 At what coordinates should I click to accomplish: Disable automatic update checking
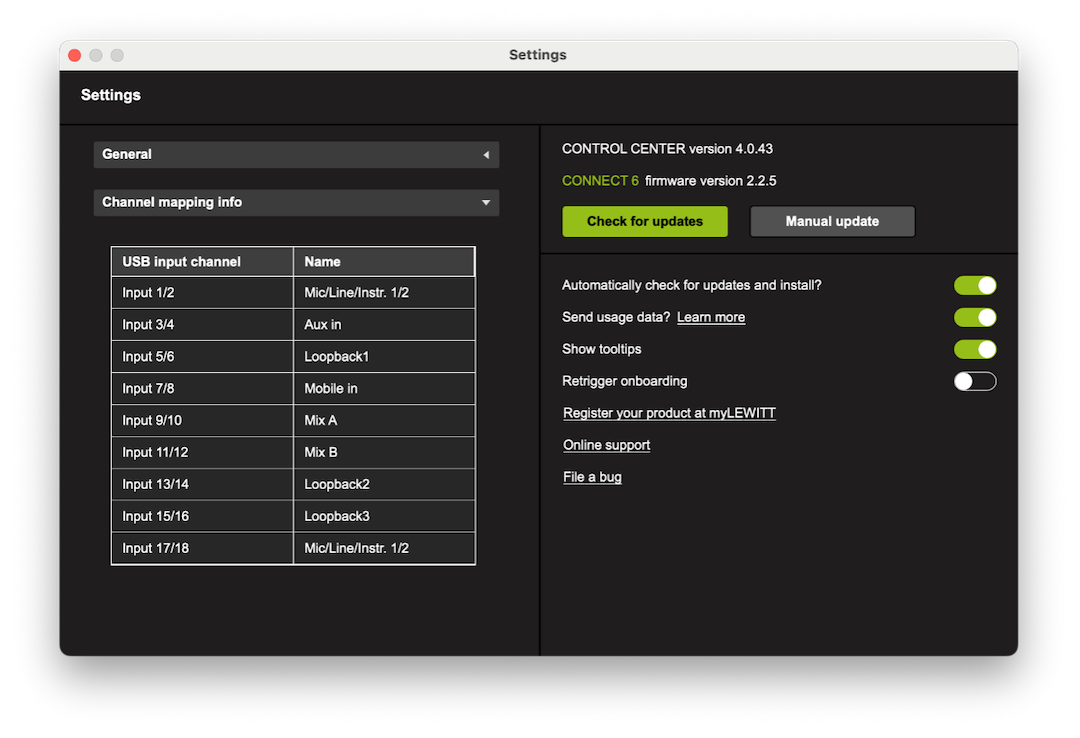click(975, 285)
